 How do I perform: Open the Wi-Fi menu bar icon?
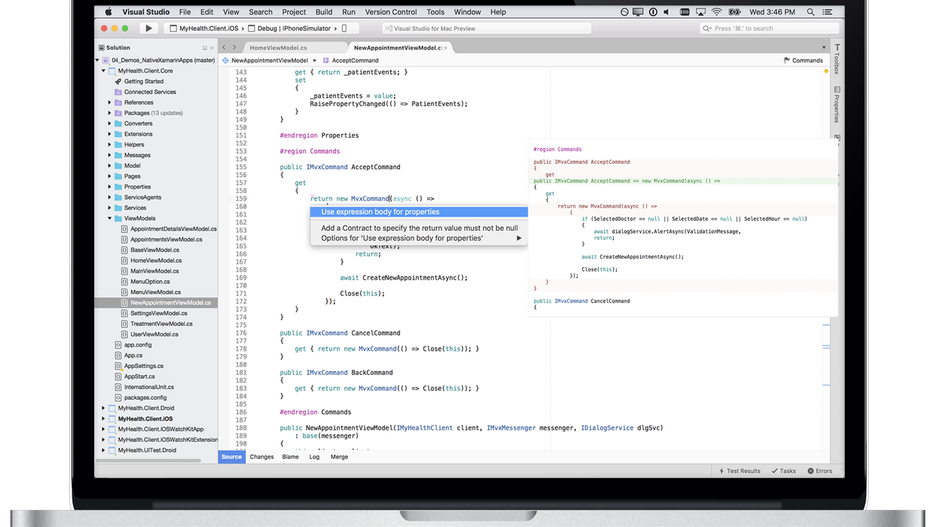click(x=716, y=12)
